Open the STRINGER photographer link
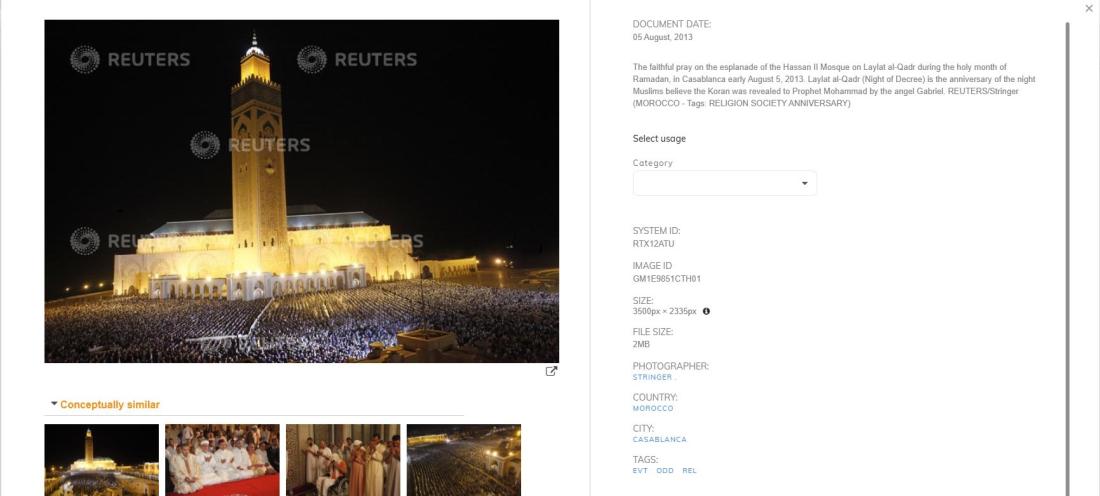 tap(654, 377)
